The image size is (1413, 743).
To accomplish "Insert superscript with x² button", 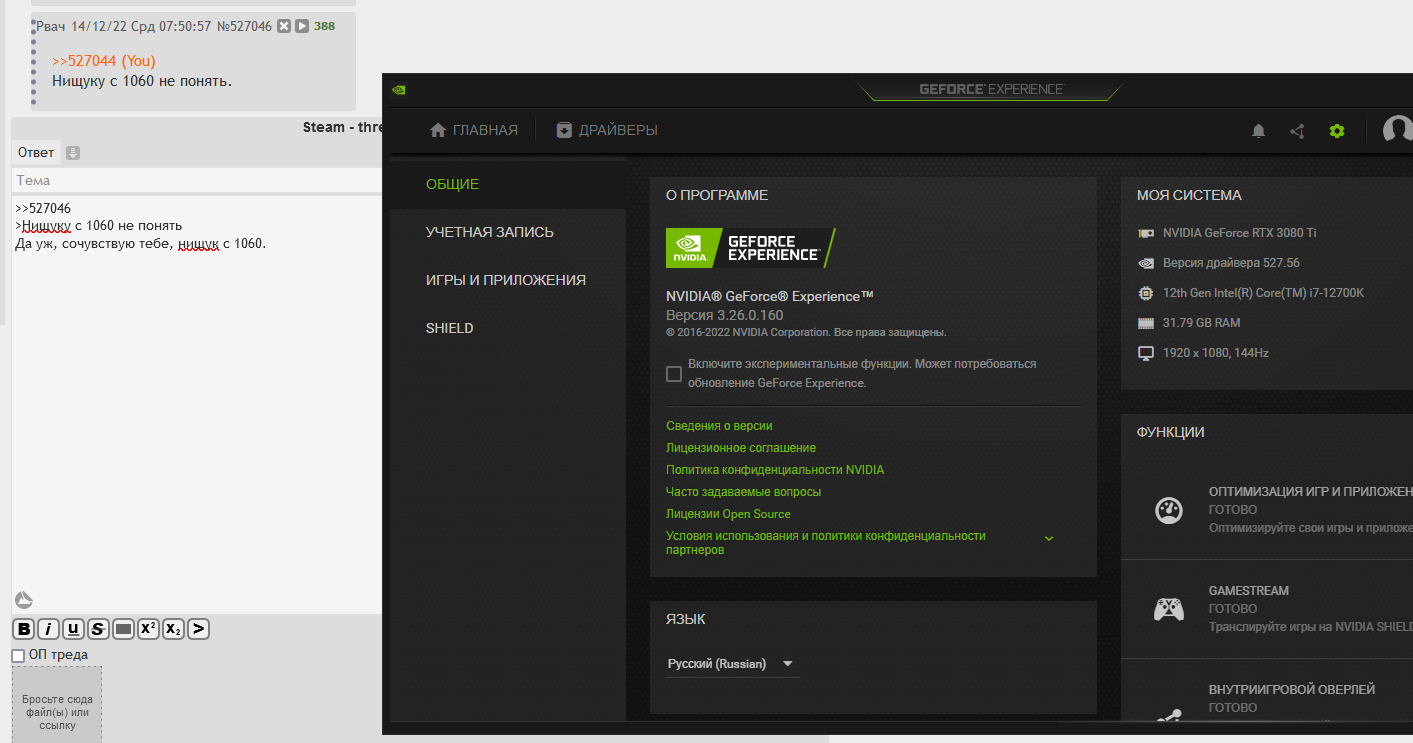I will pos(148,629).
